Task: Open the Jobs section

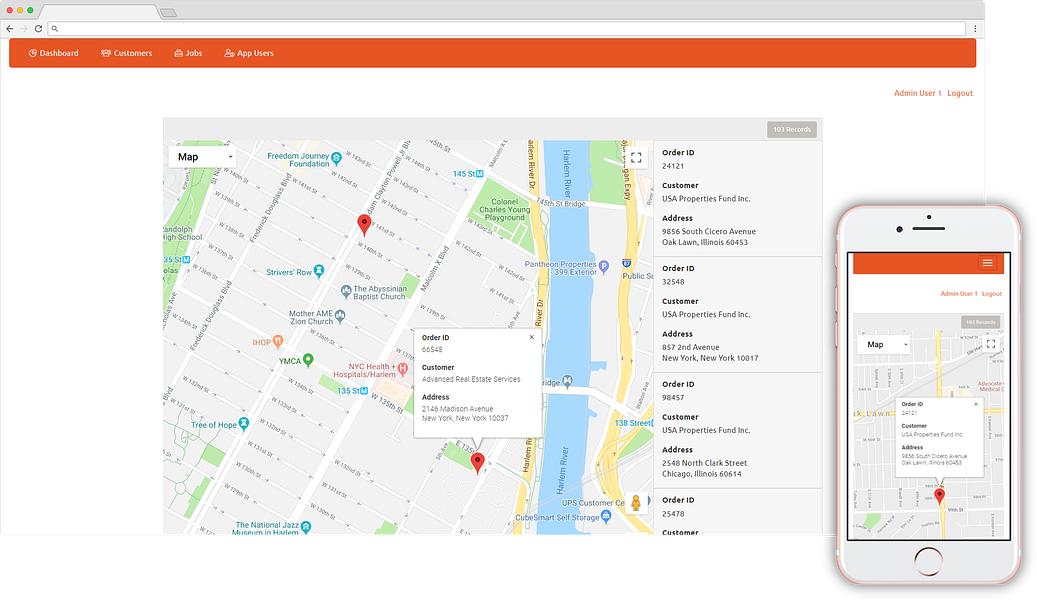Action: tap(188, 53)
